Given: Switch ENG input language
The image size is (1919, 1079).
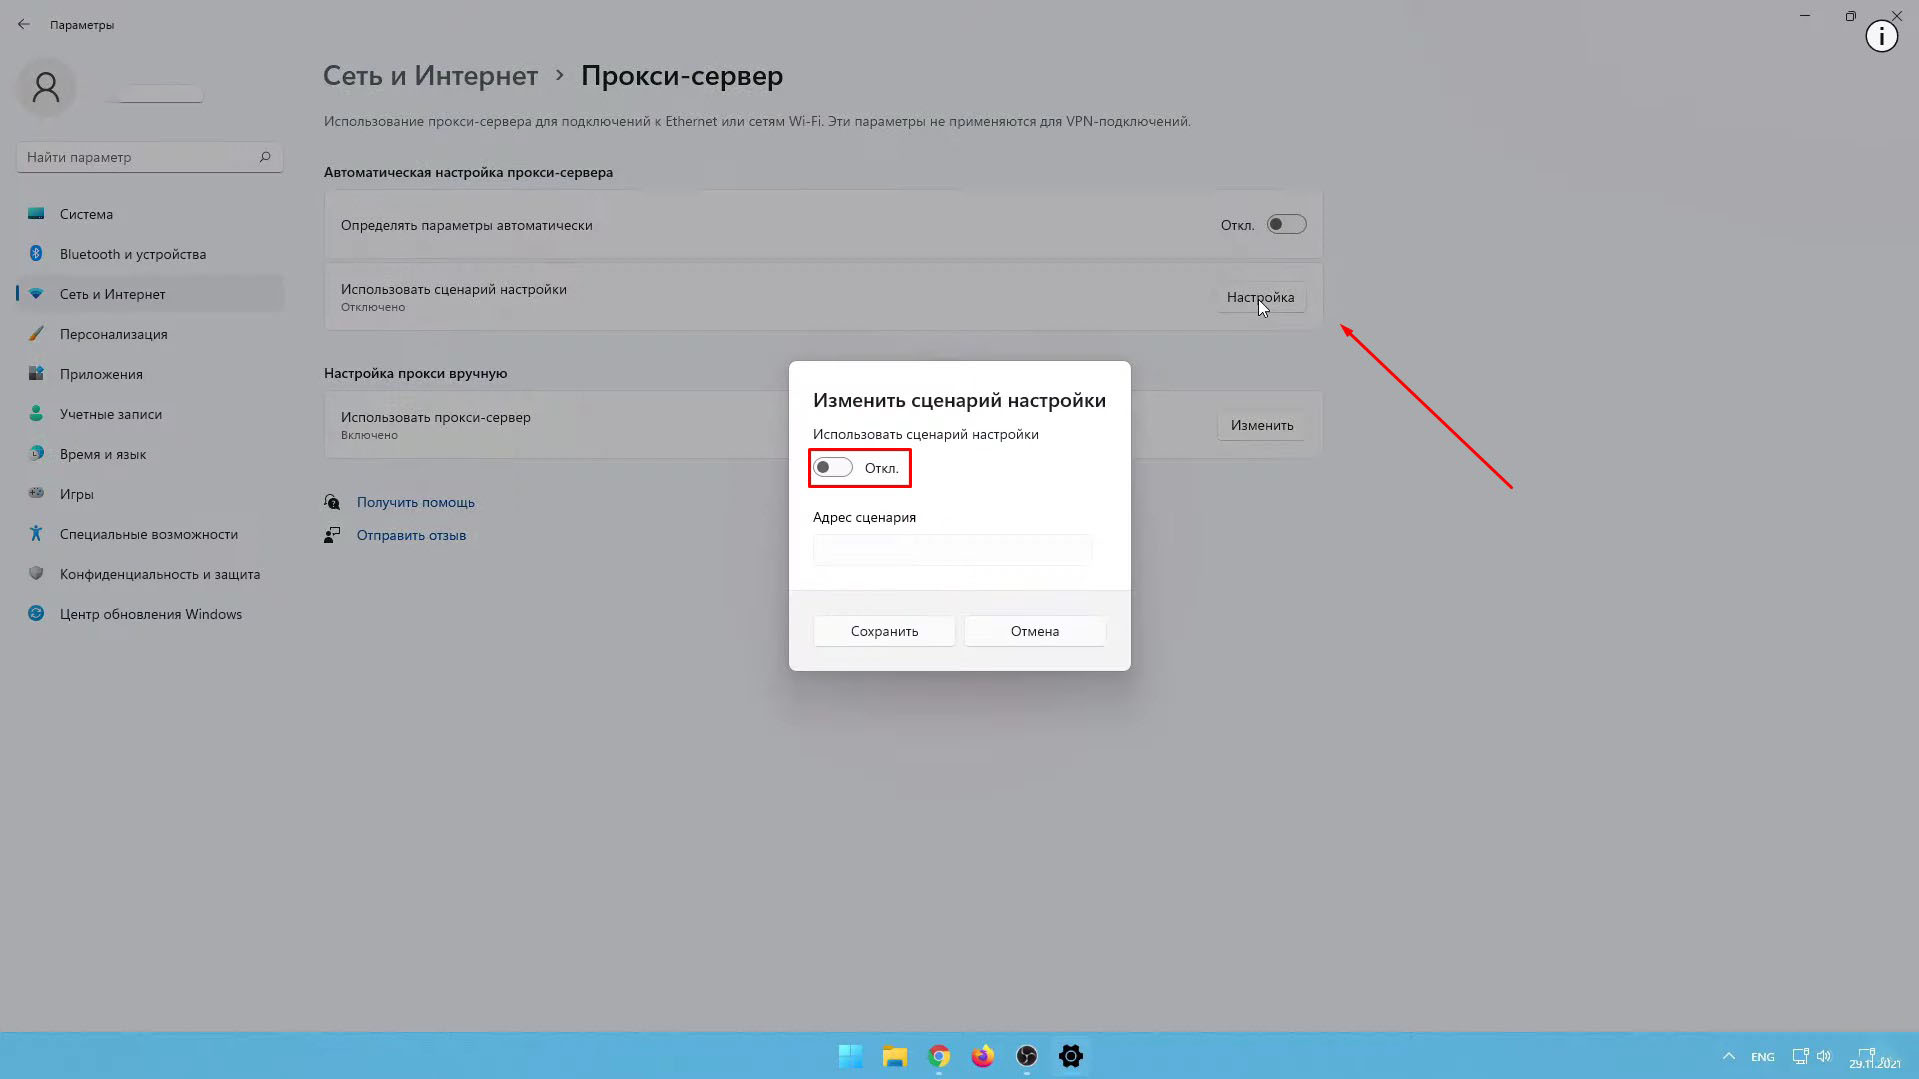Looking at the screenshot, I should click(x=1763, y=1057).
